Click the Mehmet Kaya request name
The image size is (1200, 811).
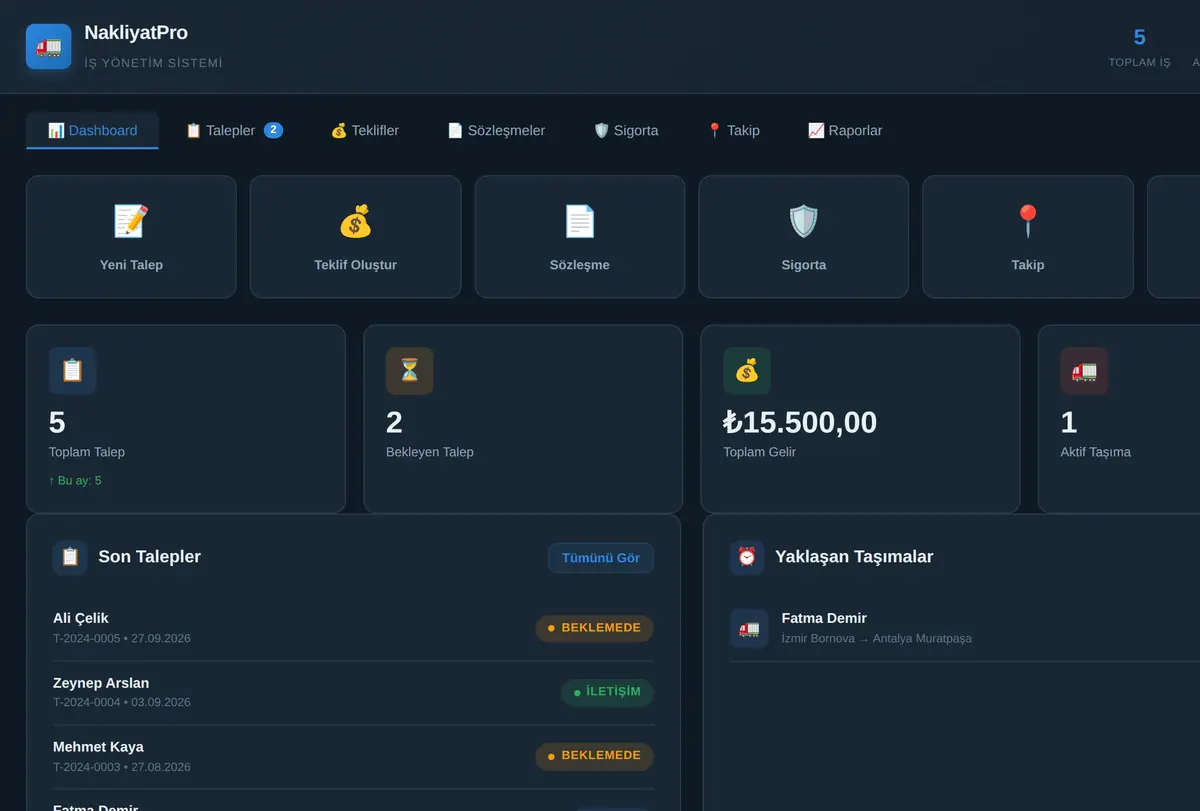98,747
